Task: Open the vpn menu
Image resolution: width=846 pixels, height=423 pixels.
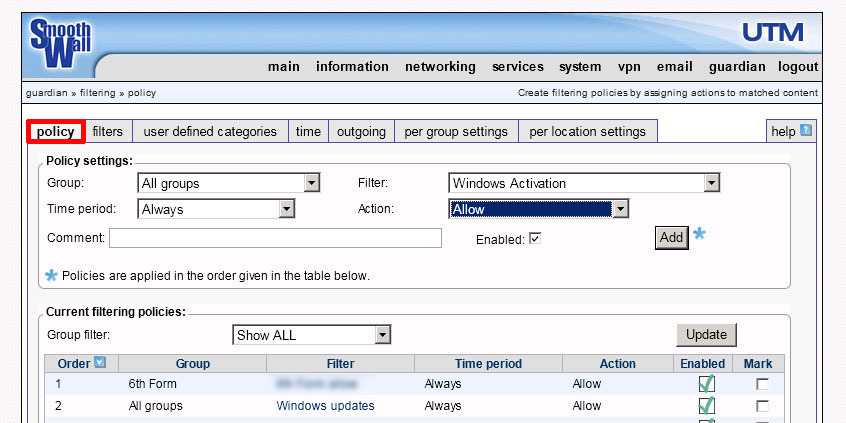Action: 629,67
